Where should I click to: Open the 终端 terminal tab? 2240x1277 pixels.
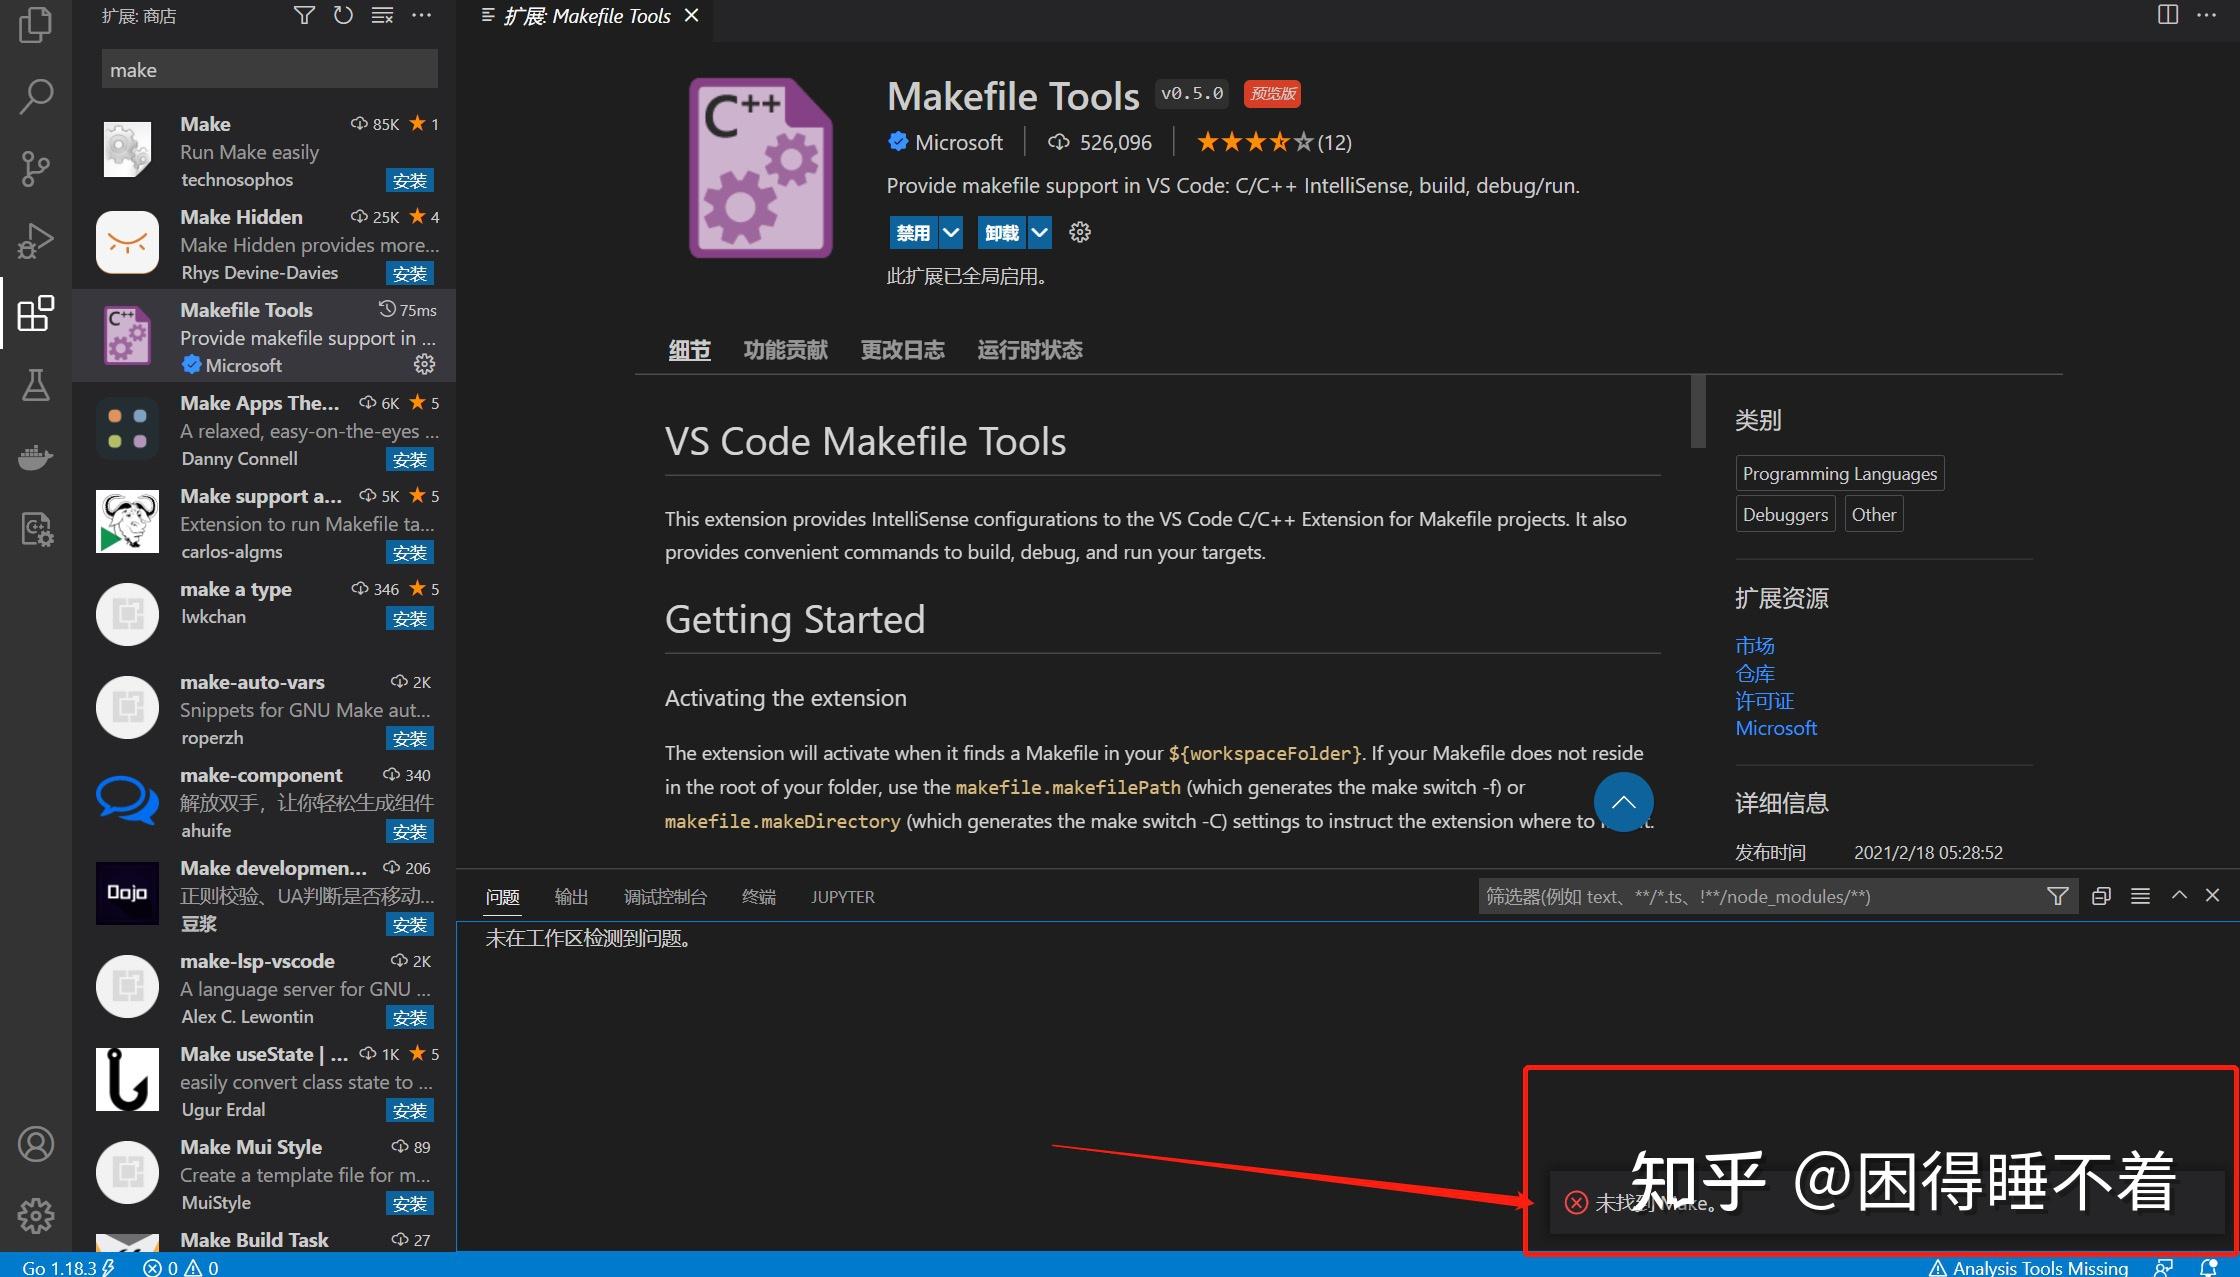[759, 897]
